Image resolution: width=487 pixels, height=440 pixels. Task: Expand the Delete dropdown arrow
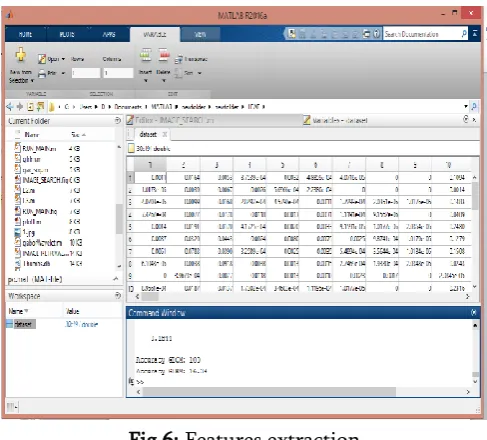pos(163,80)
